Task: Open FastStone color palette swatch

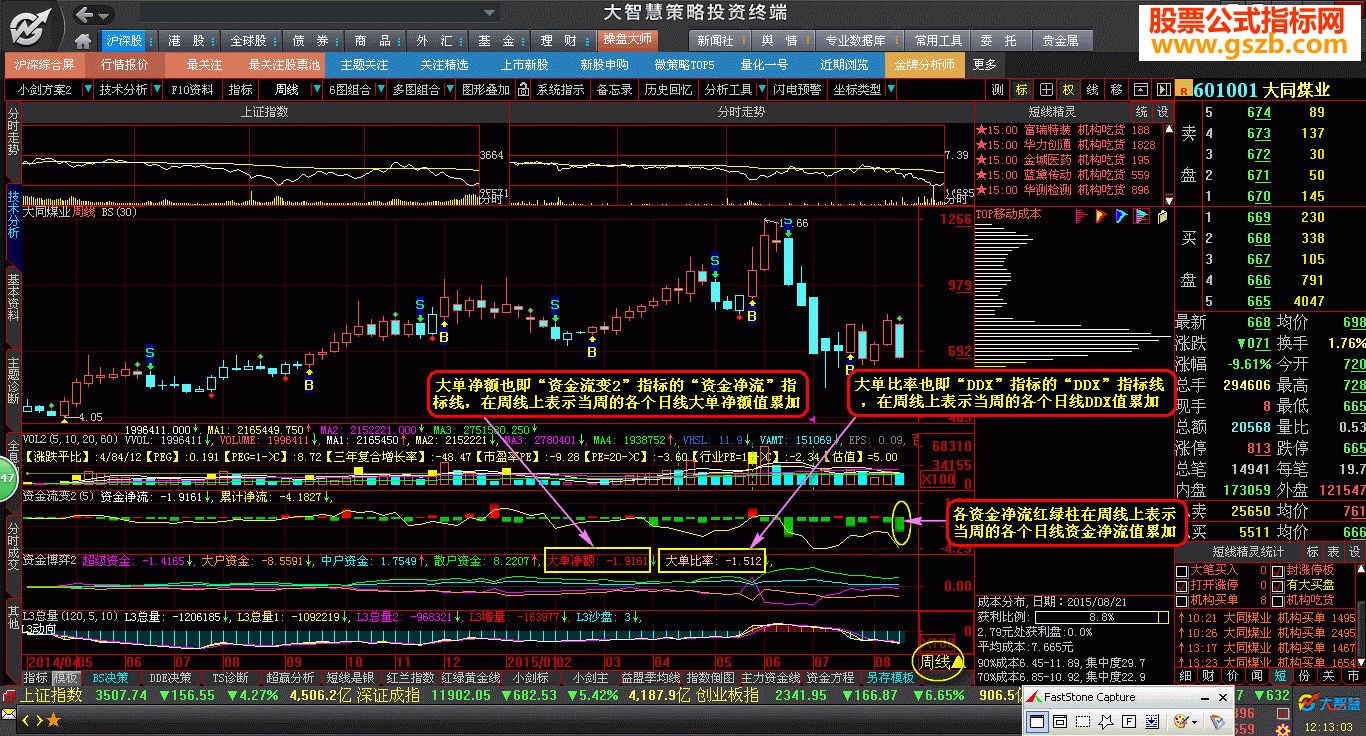Action: 1180,721
